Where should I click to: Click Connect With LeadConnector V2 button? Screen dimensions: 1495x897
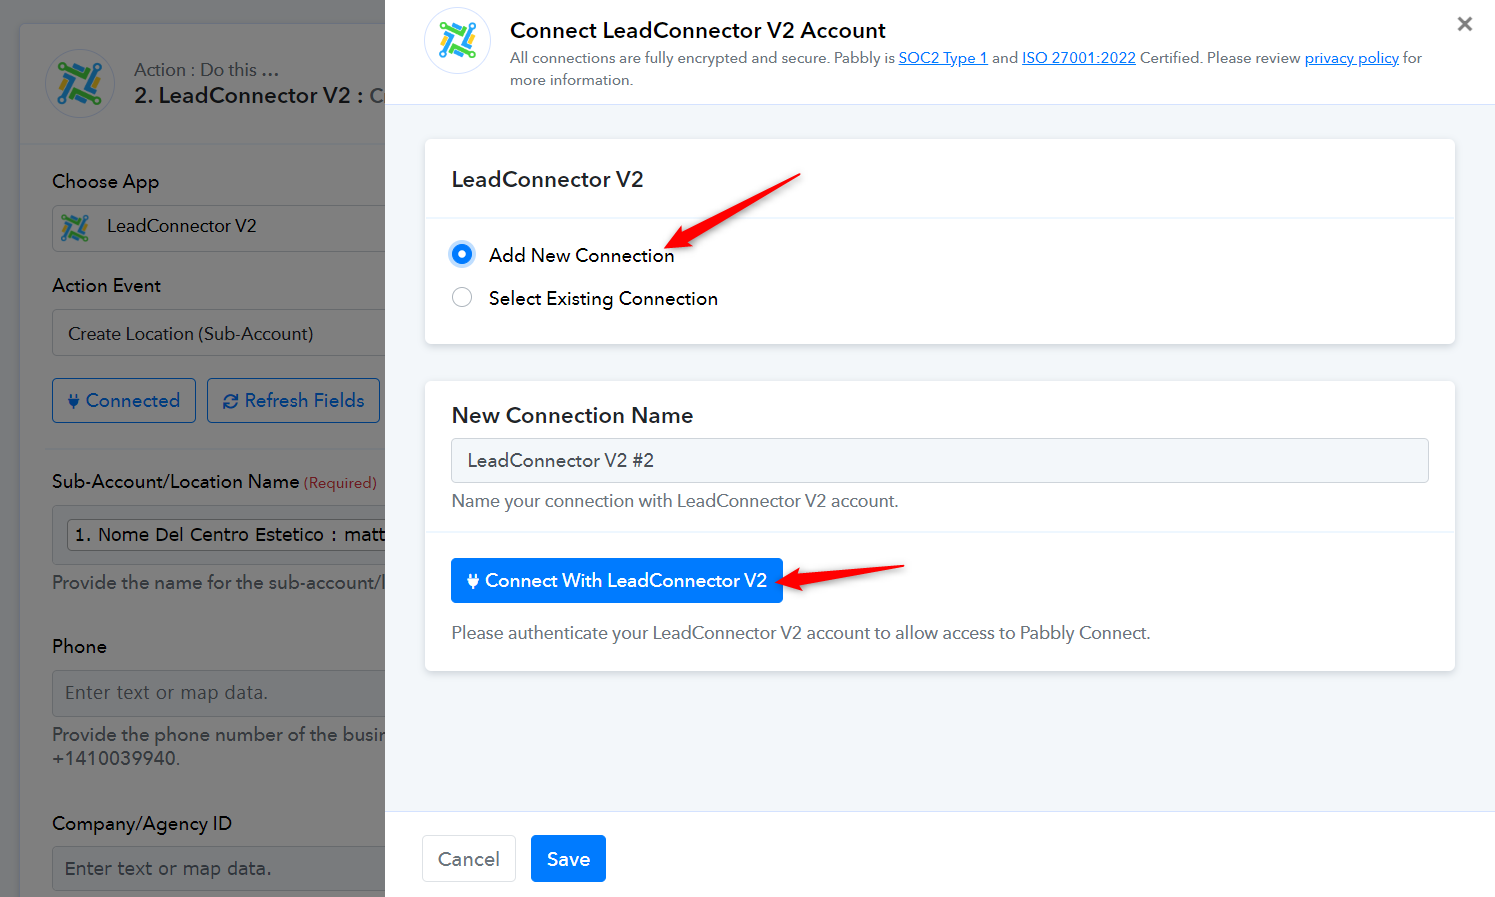[616, 580]
